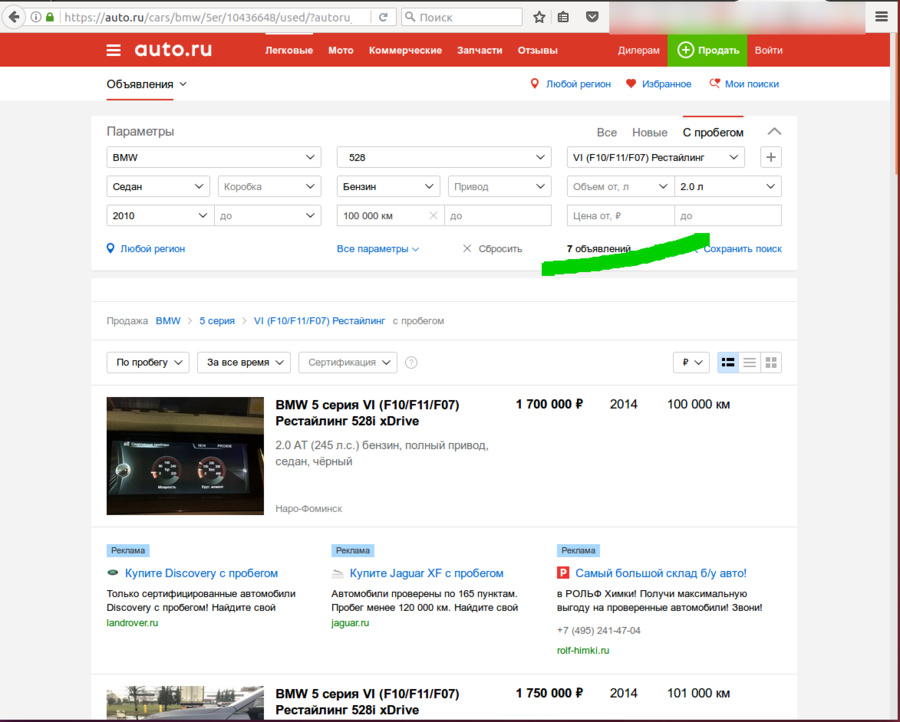Open the Firefox hamburger menu
Viewport: 900px width, 722px height.
882,17
